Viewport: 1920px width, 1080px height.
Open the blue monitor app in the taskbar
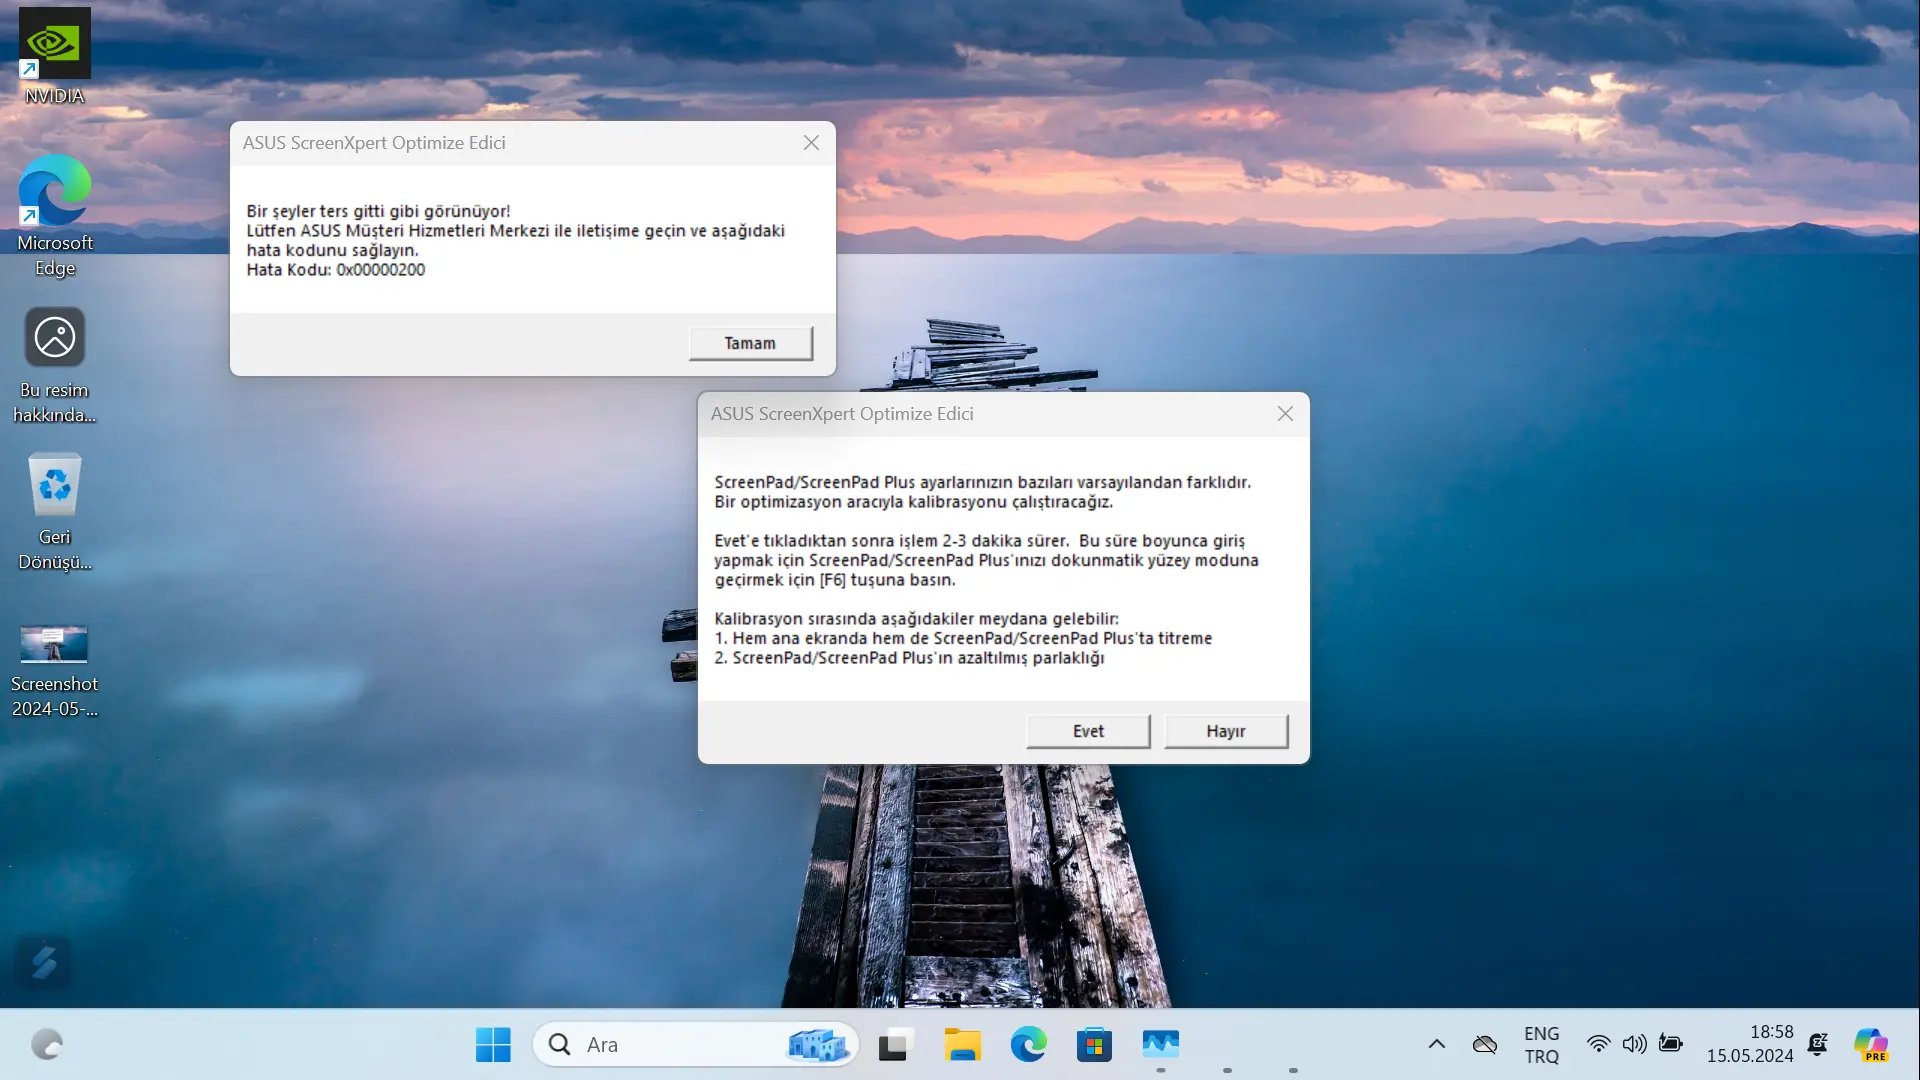tap(1161, 1045)
